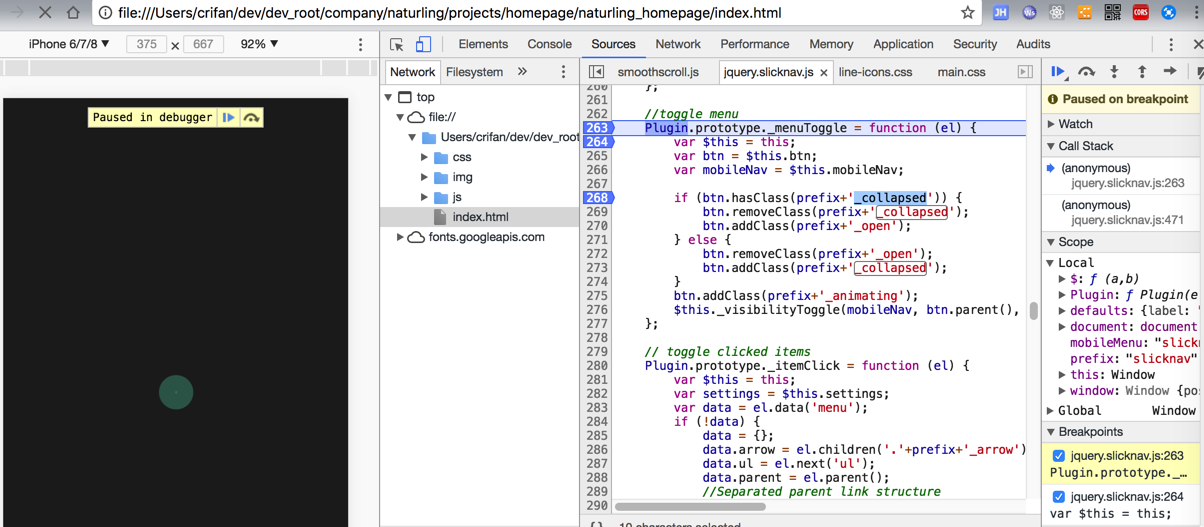Open the QR code extension

pos(1113,13)
